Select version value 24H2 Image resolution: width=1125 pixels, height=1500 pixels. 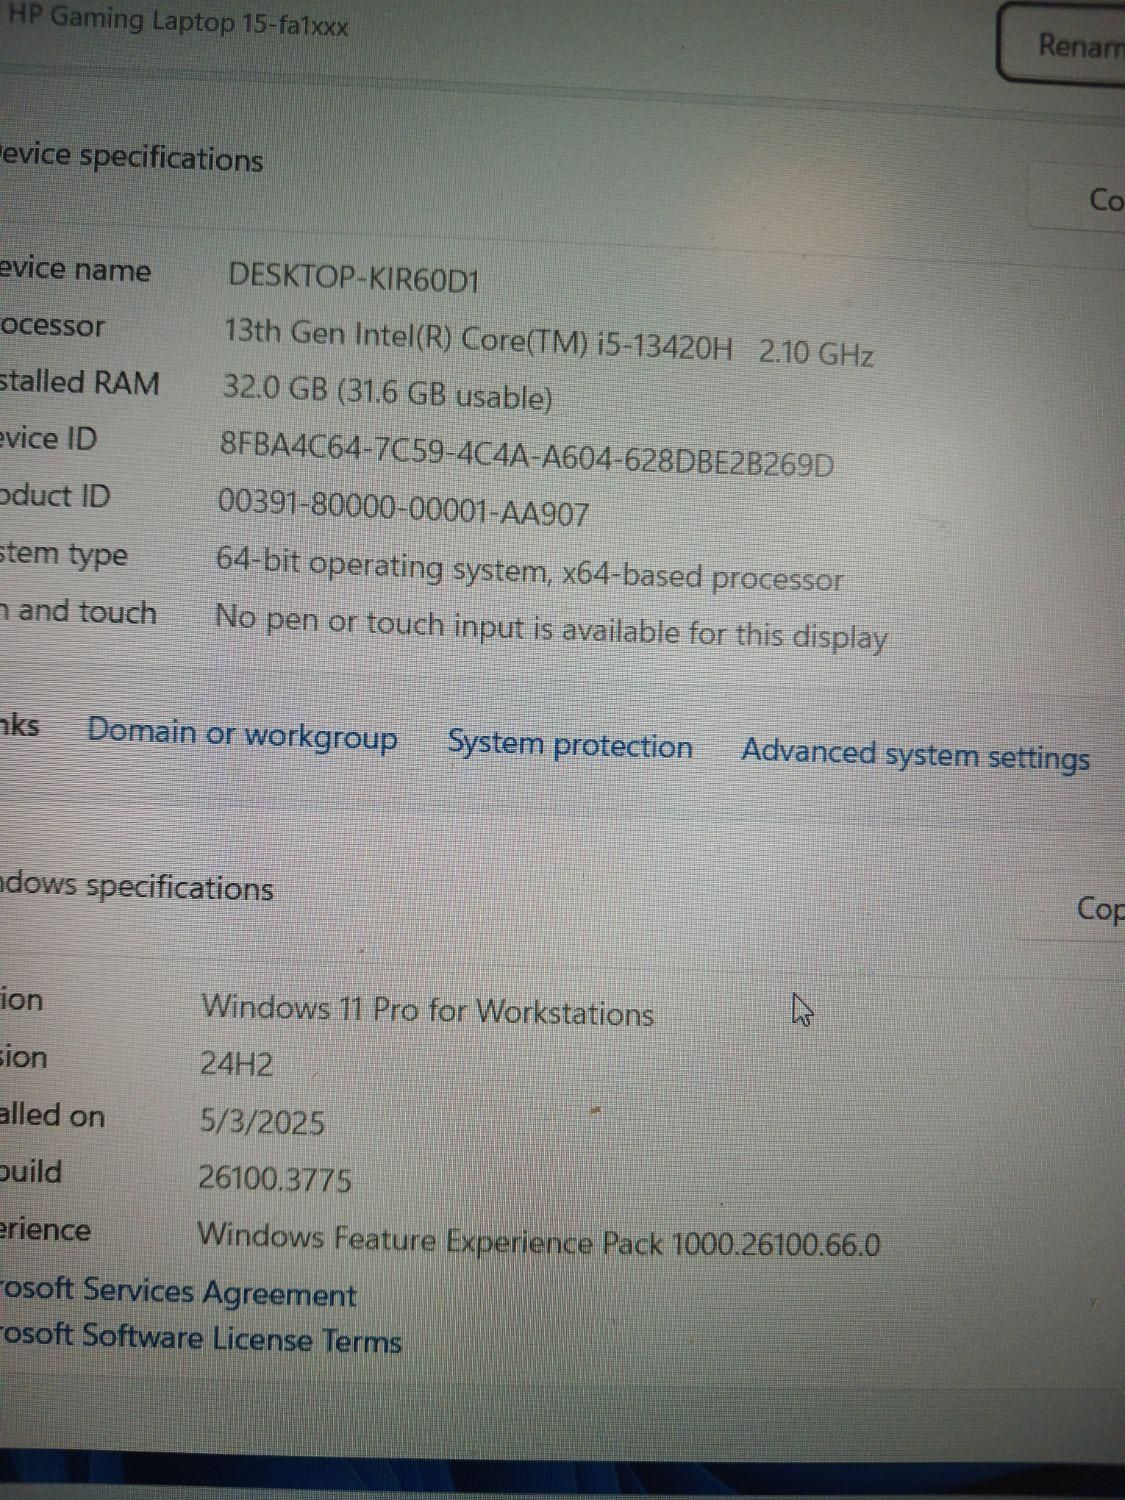236,1063
